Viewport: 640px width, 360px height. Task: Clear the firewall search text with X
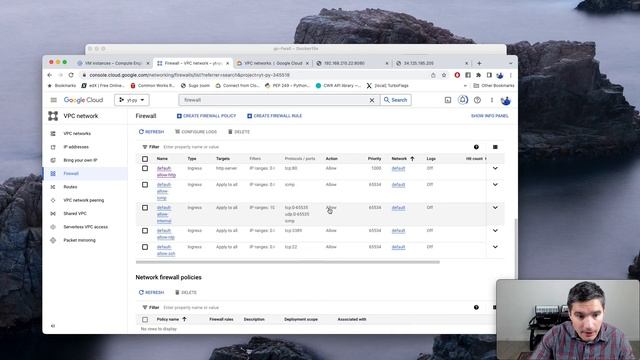coord(372,100)
